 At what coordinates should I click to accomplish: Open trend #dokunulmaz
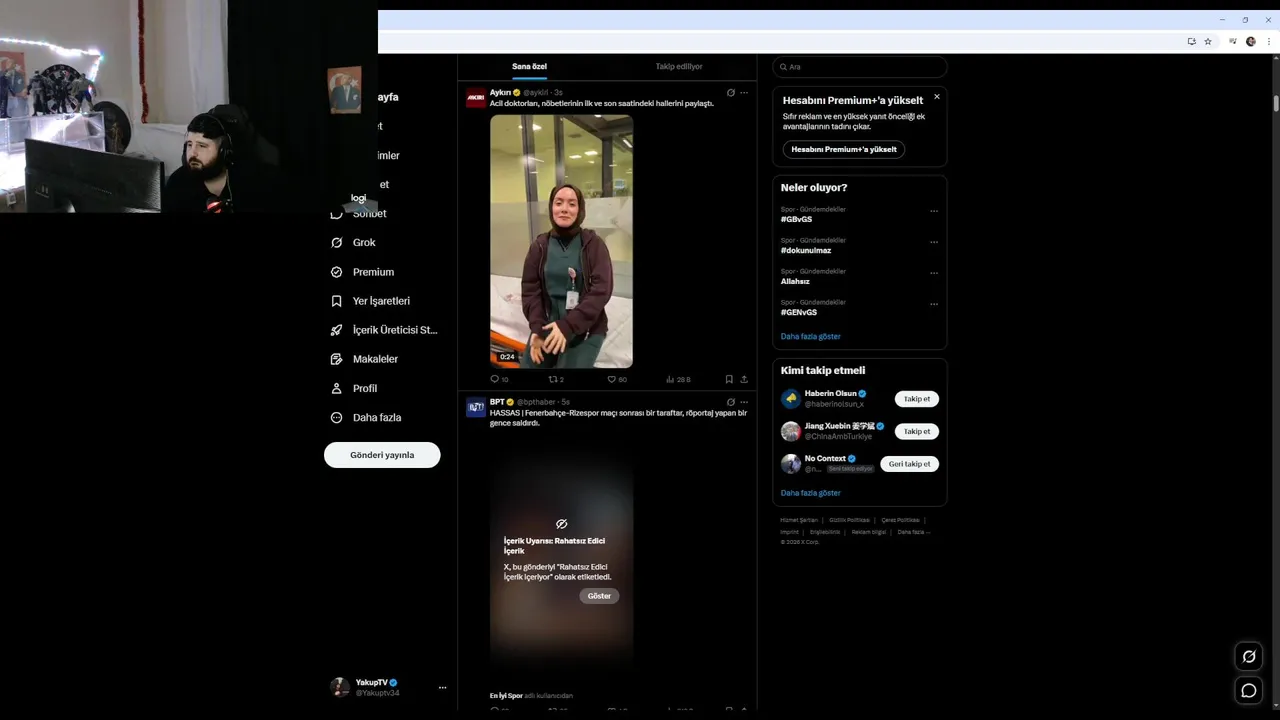coord(806,250)
